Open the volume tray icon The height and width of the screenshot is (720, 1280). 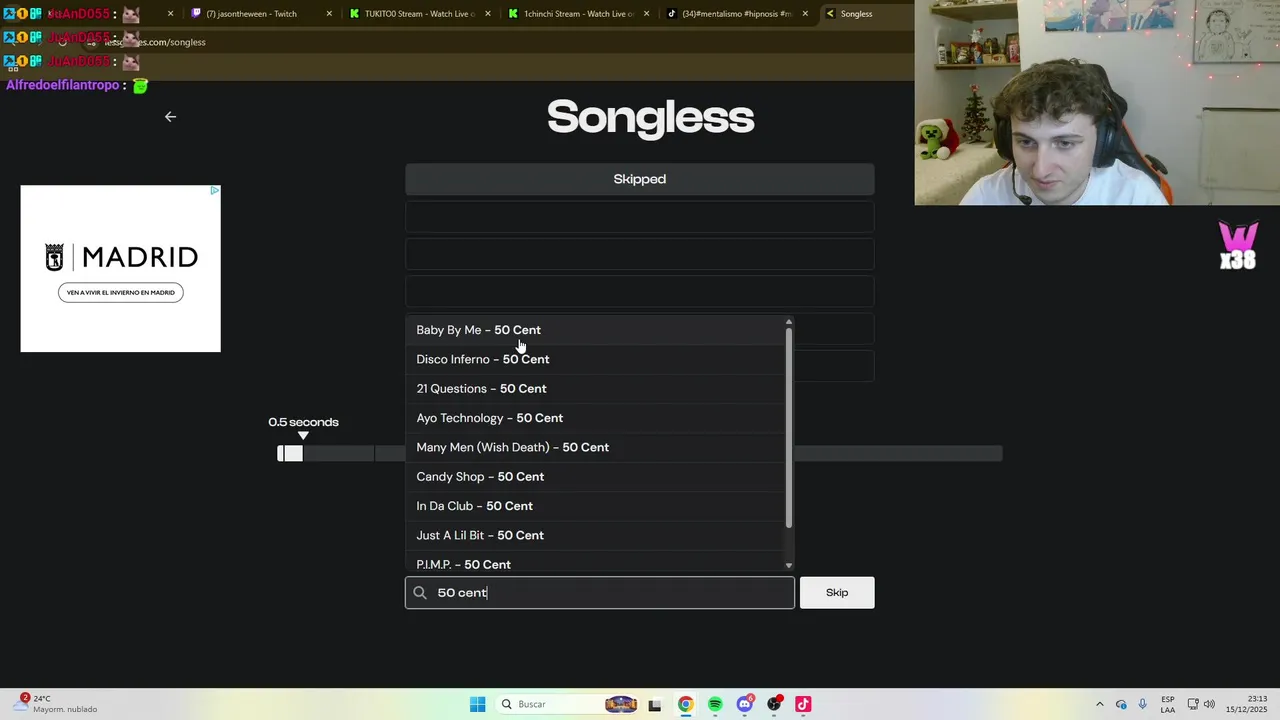pos(1209,704)
